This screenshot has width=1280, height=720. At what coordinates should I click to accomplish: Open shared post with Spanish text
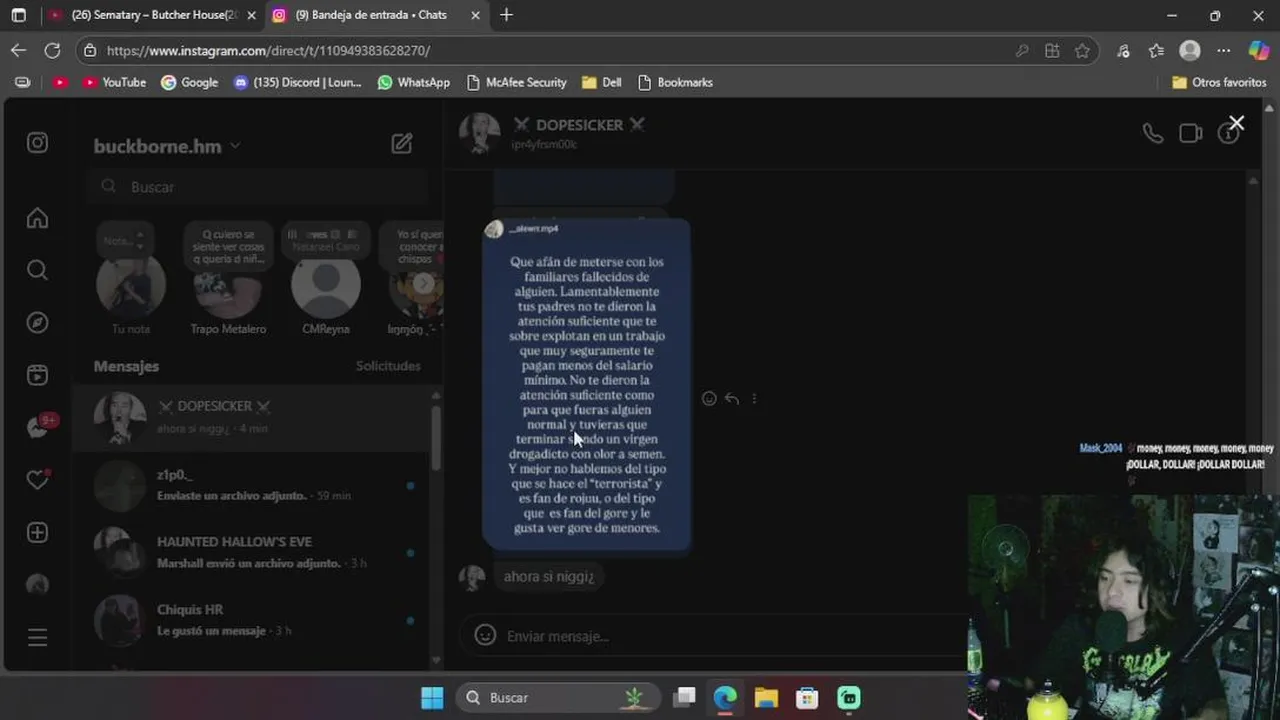coord(586,384)
